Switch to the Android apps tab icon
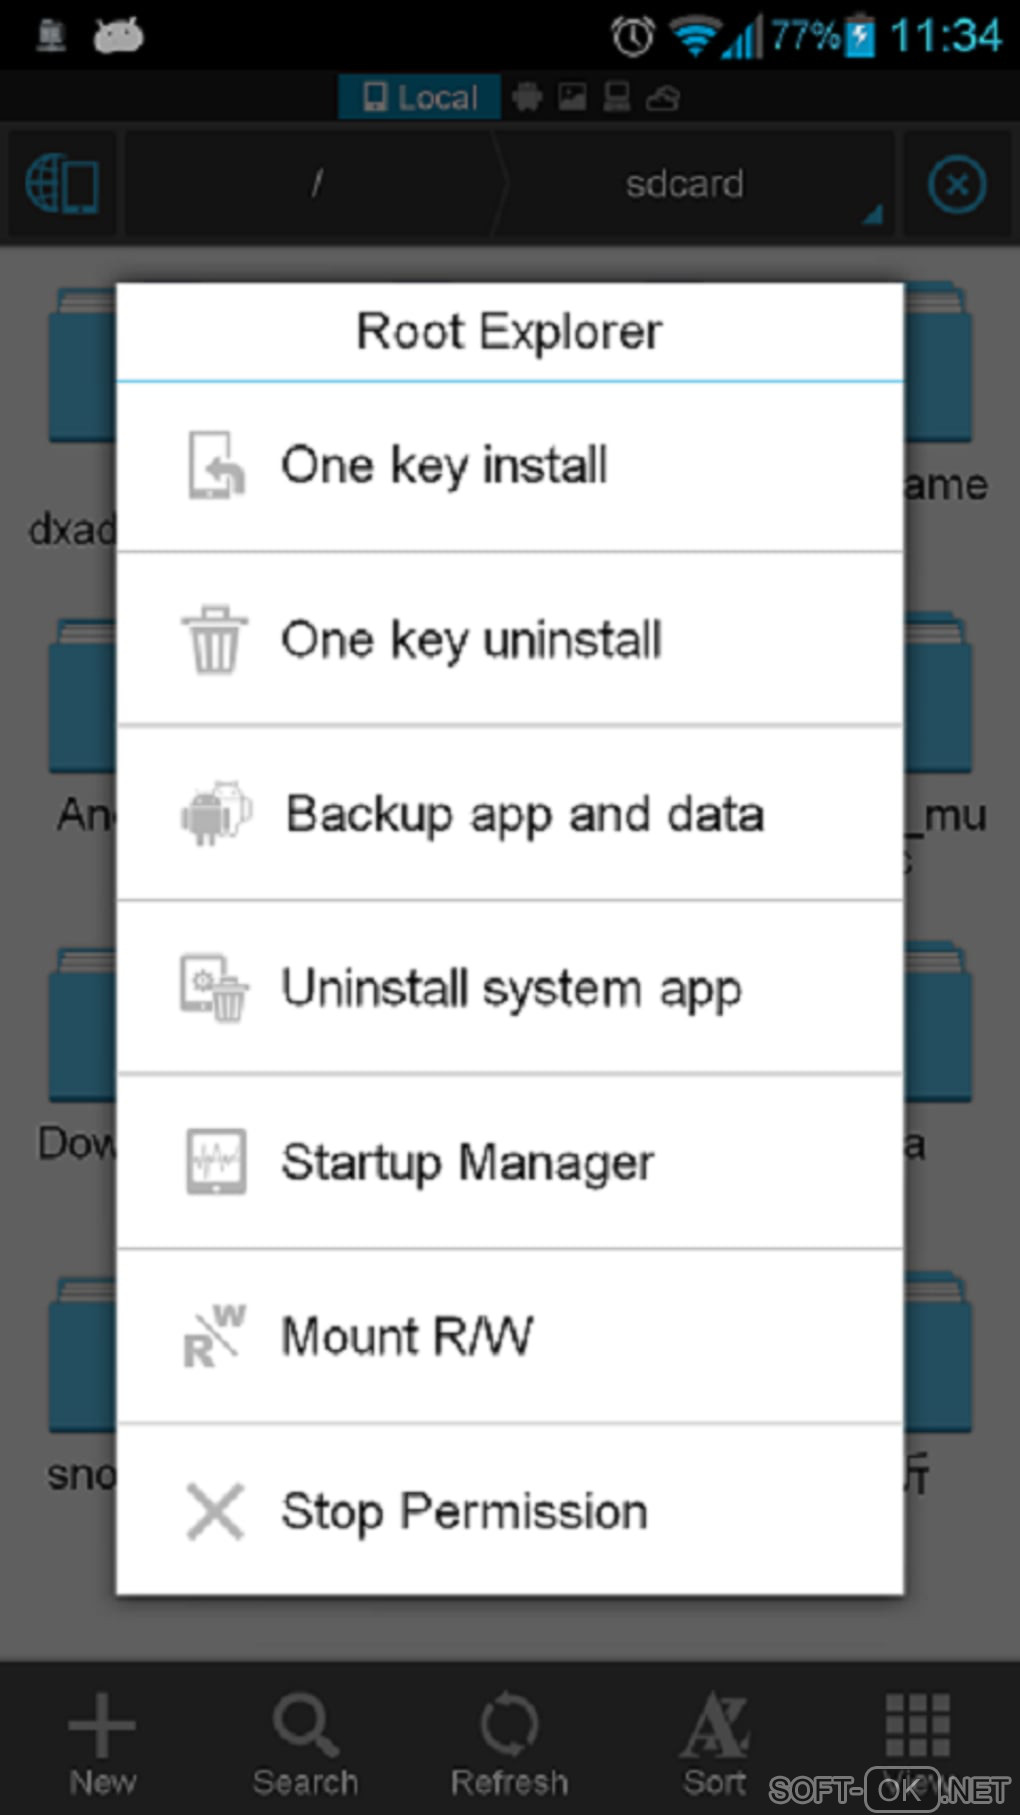This screenshot has width=1020, height=1815. coord(527,97)
